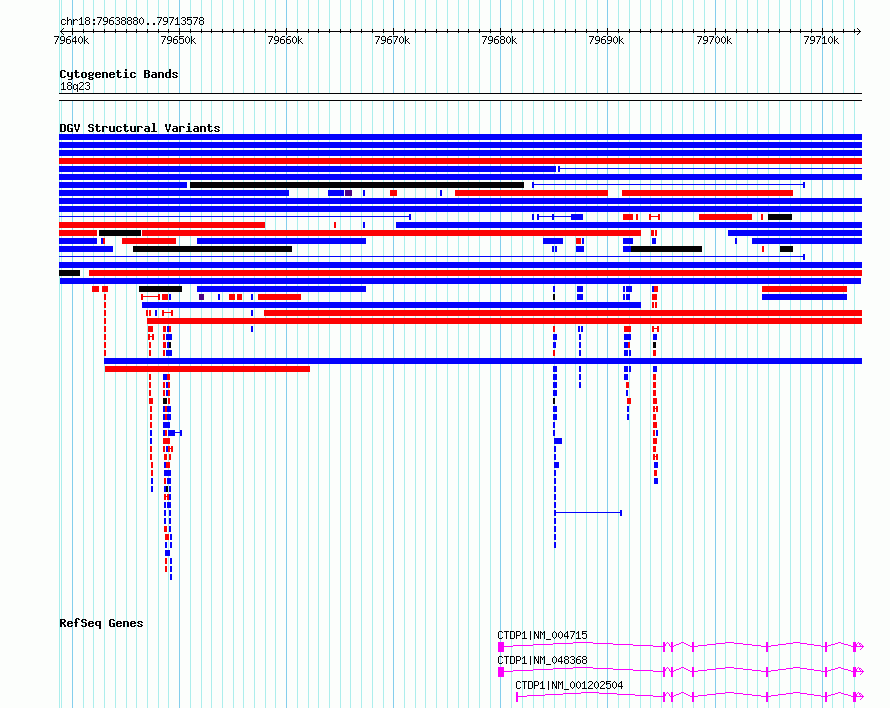Click the 79660k ruler label
This screenshot has width=890, height=708.
pyautogui.click(x=285, y=40)
